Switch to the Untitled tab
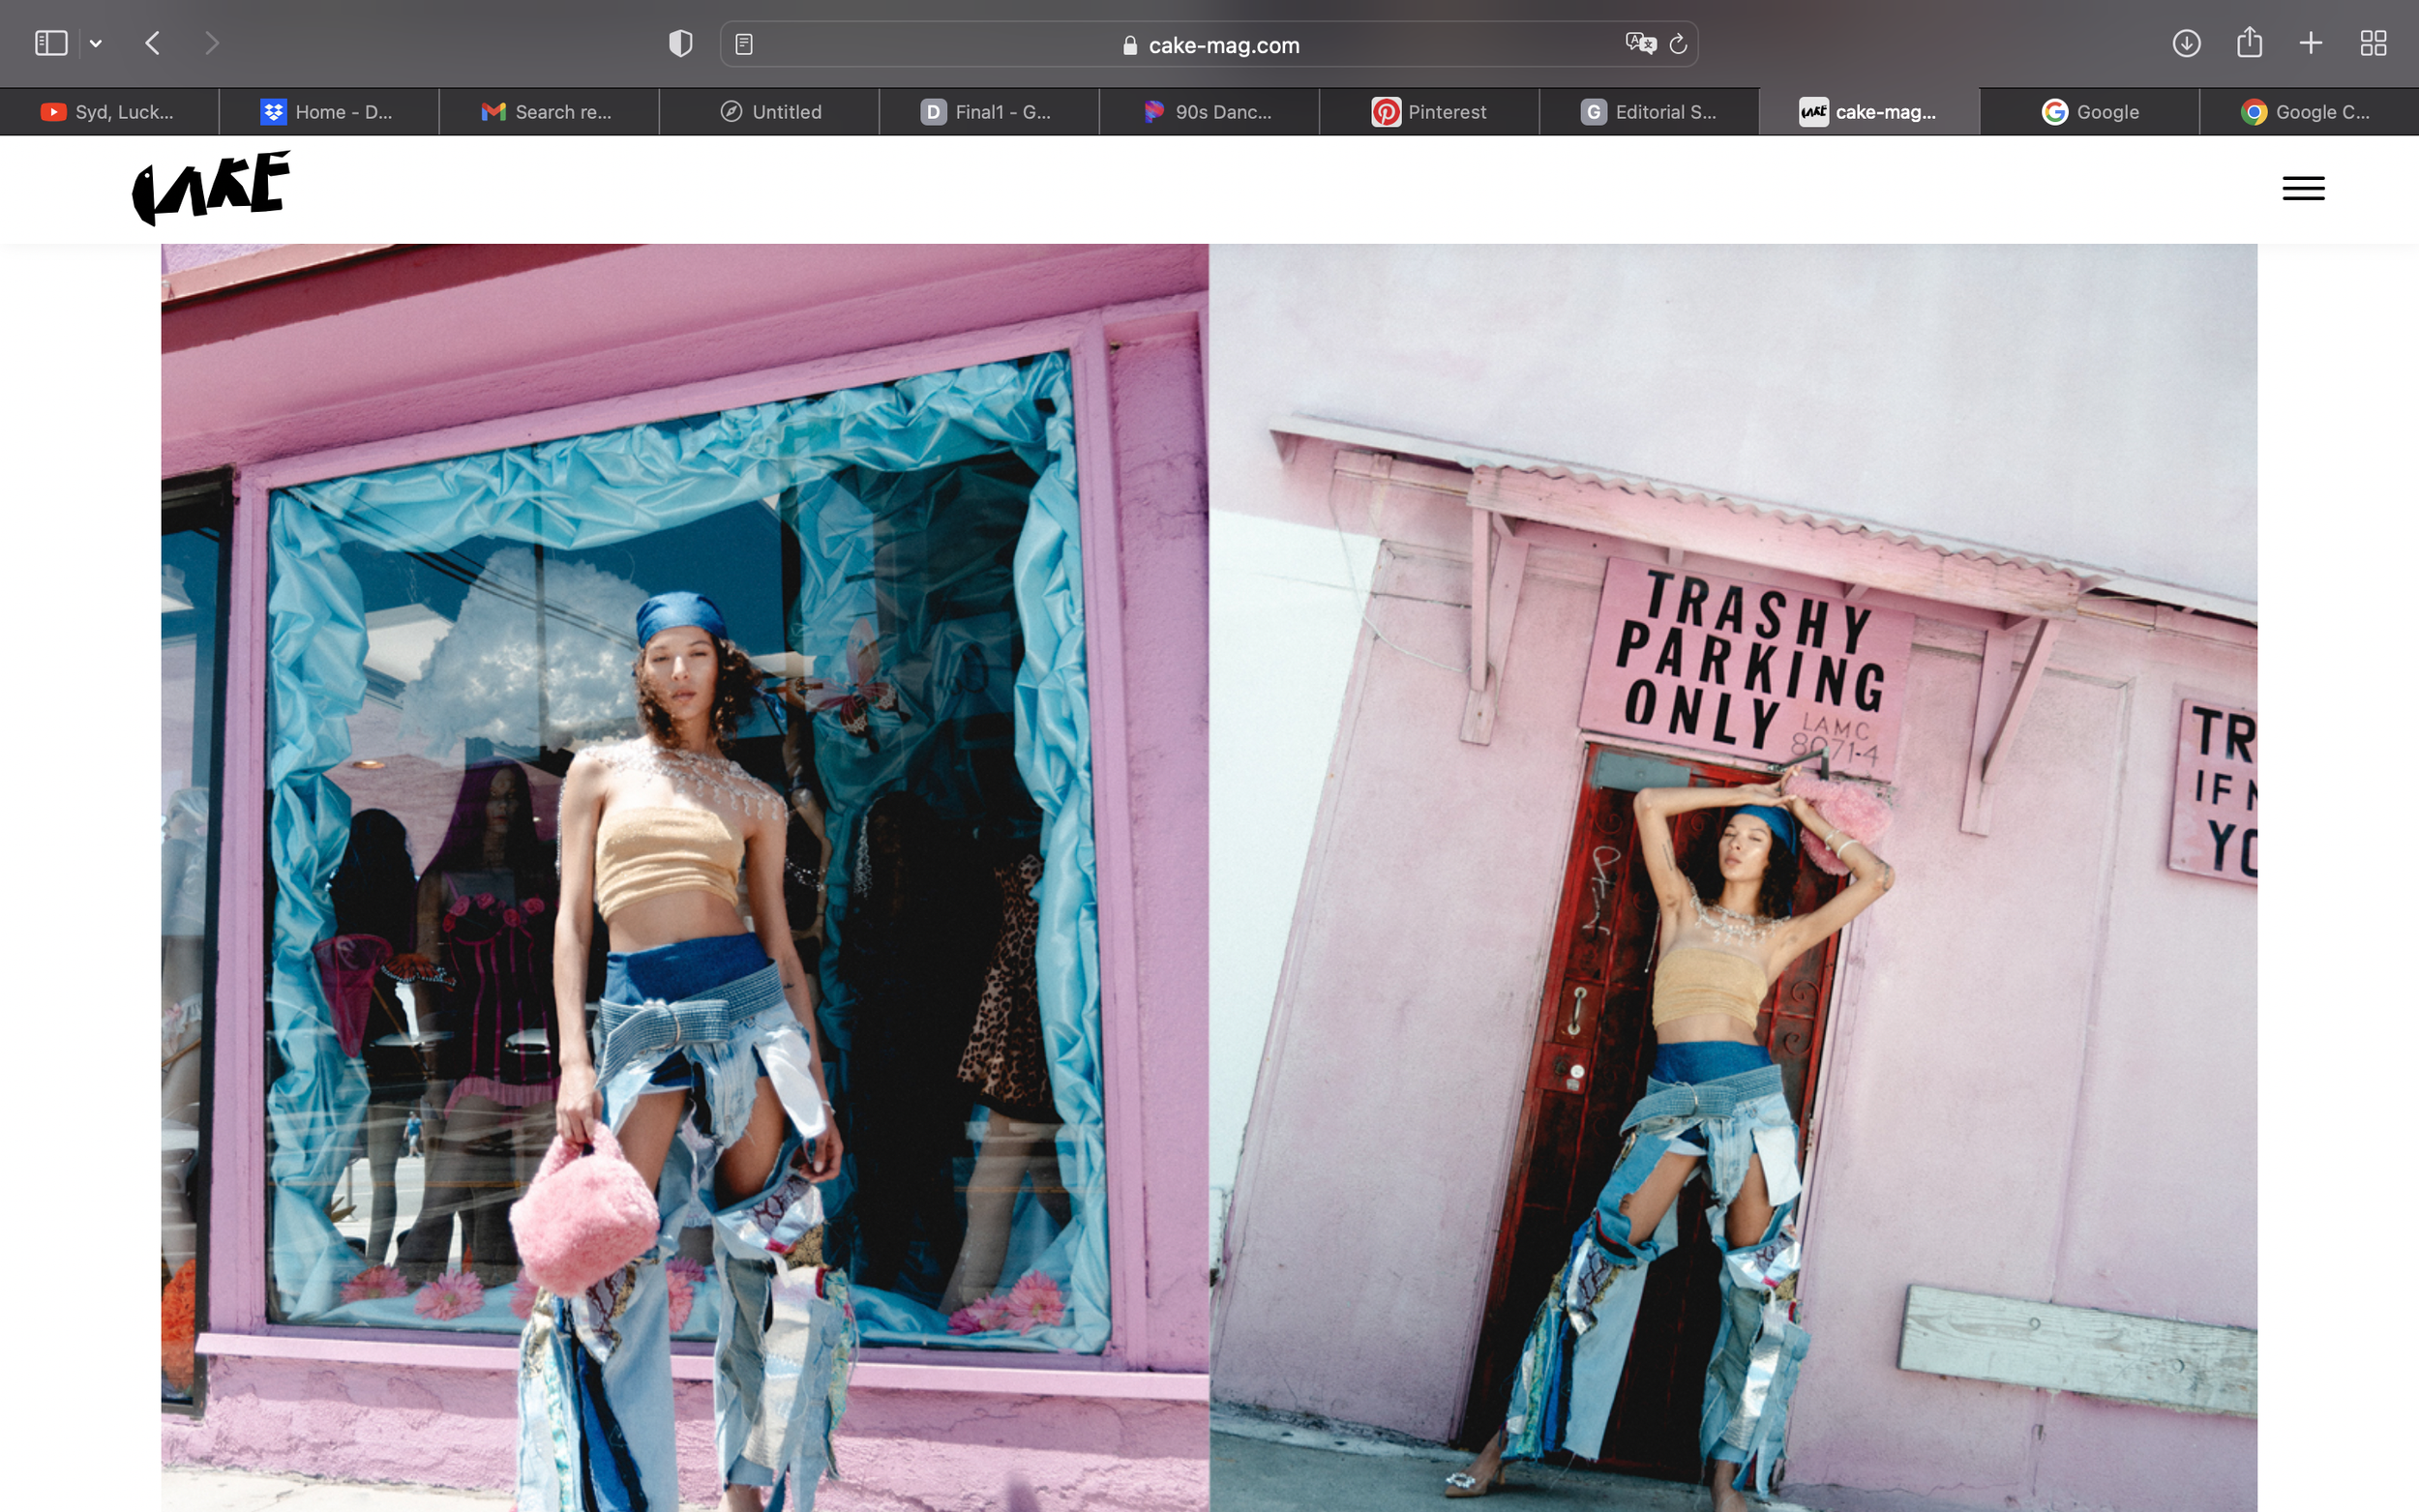The height and width of the screenshot is (1512, 2419). pyautogui.click(x=769, y=112)
